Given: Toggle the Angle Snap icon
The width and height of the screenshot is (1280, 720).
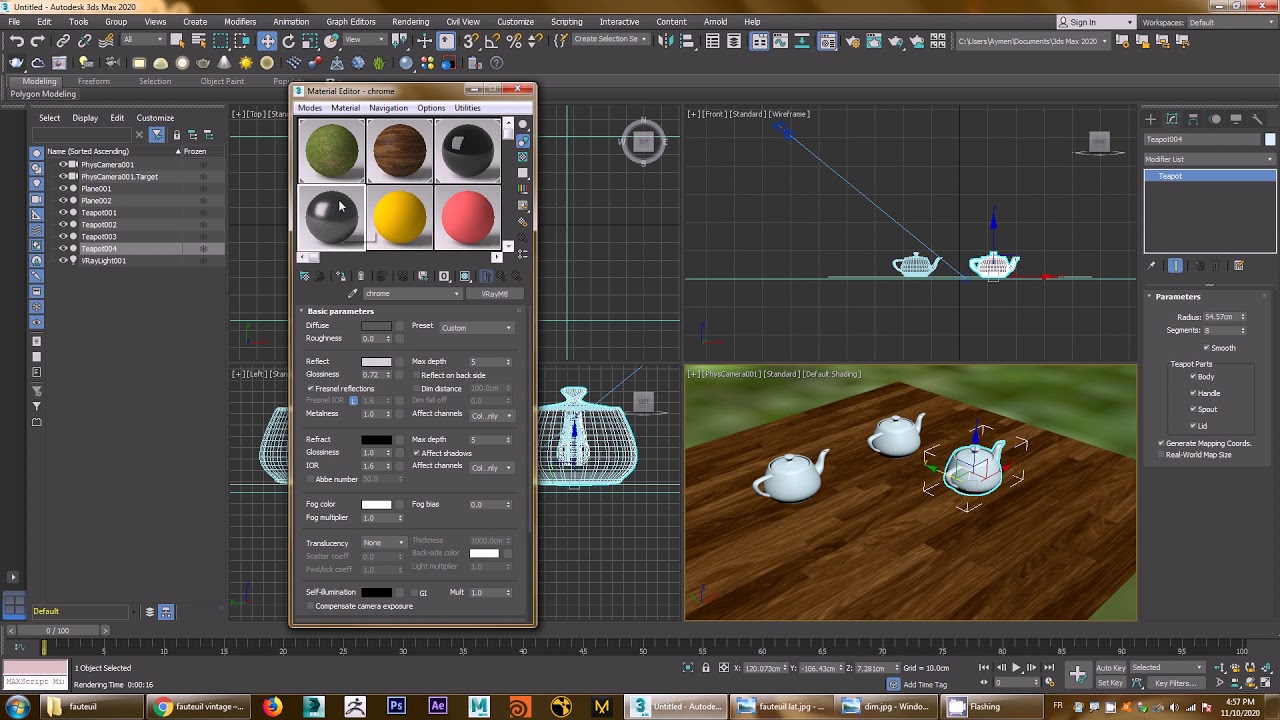Looking at the screenshot, I should (492, 41).
